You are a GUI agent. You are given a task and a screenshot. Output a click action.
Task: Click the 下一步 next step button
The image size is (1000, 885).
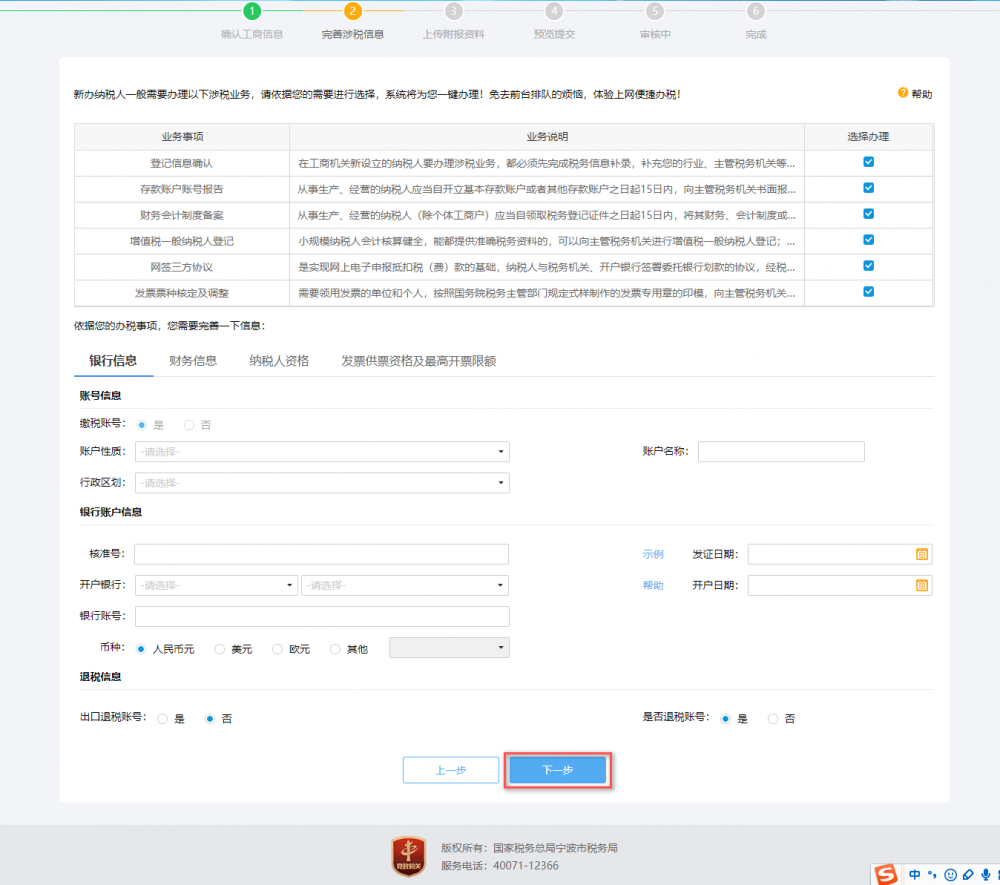tap(557, 769)
